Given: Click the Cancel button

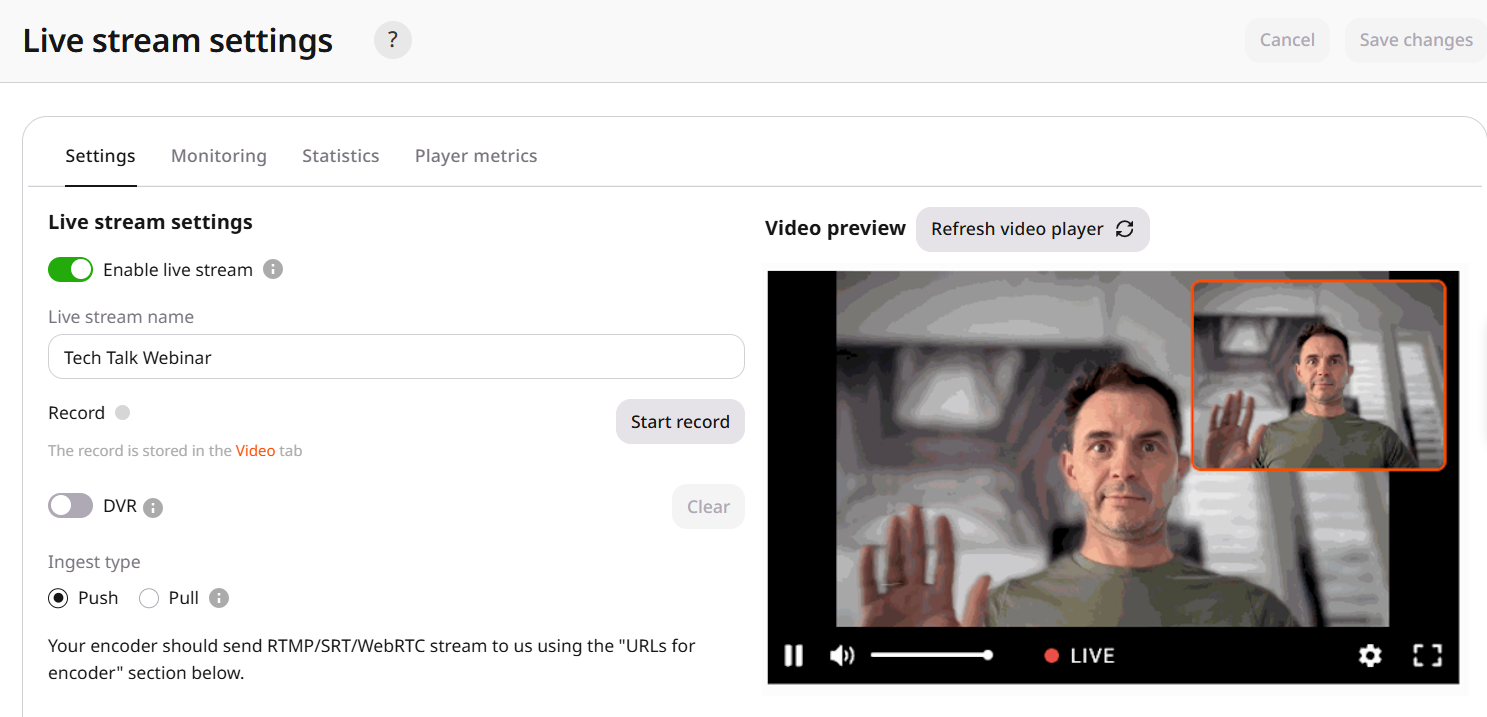Looking at the screenshot, I should pos(1287,40).
